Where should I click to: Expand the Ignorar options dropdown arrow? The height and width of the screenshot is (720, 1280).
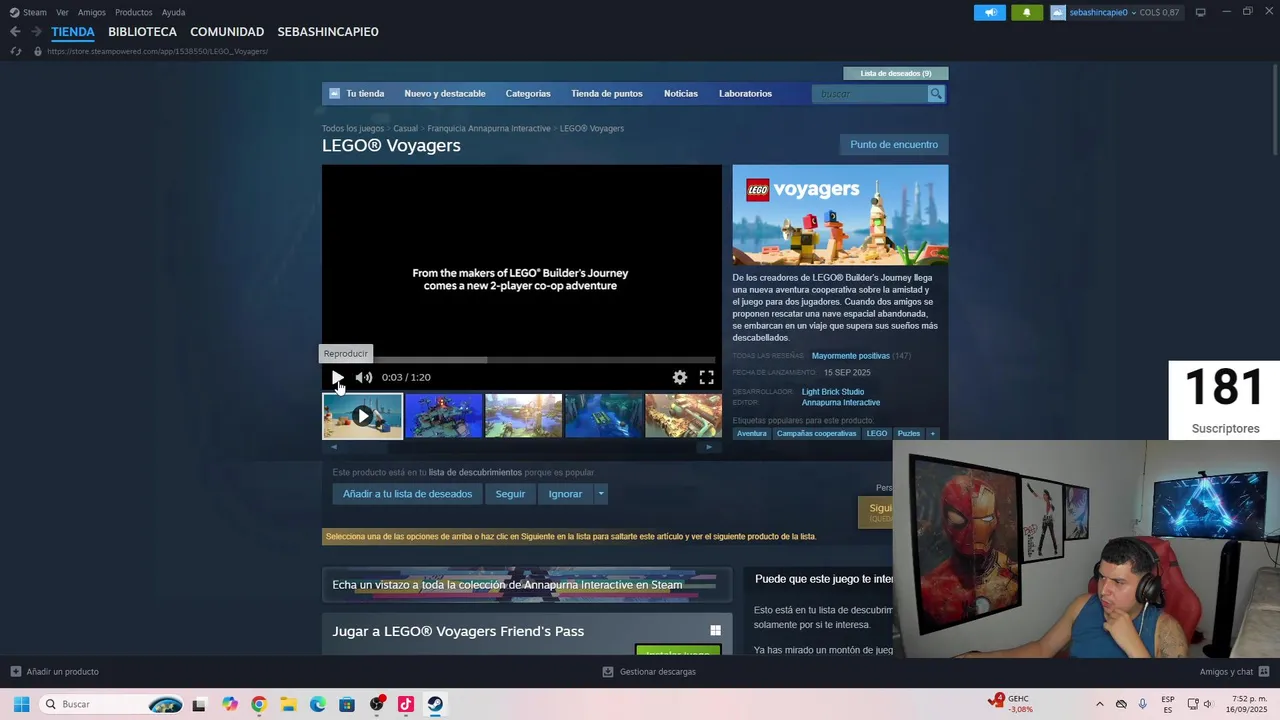[x=601, y=494]
